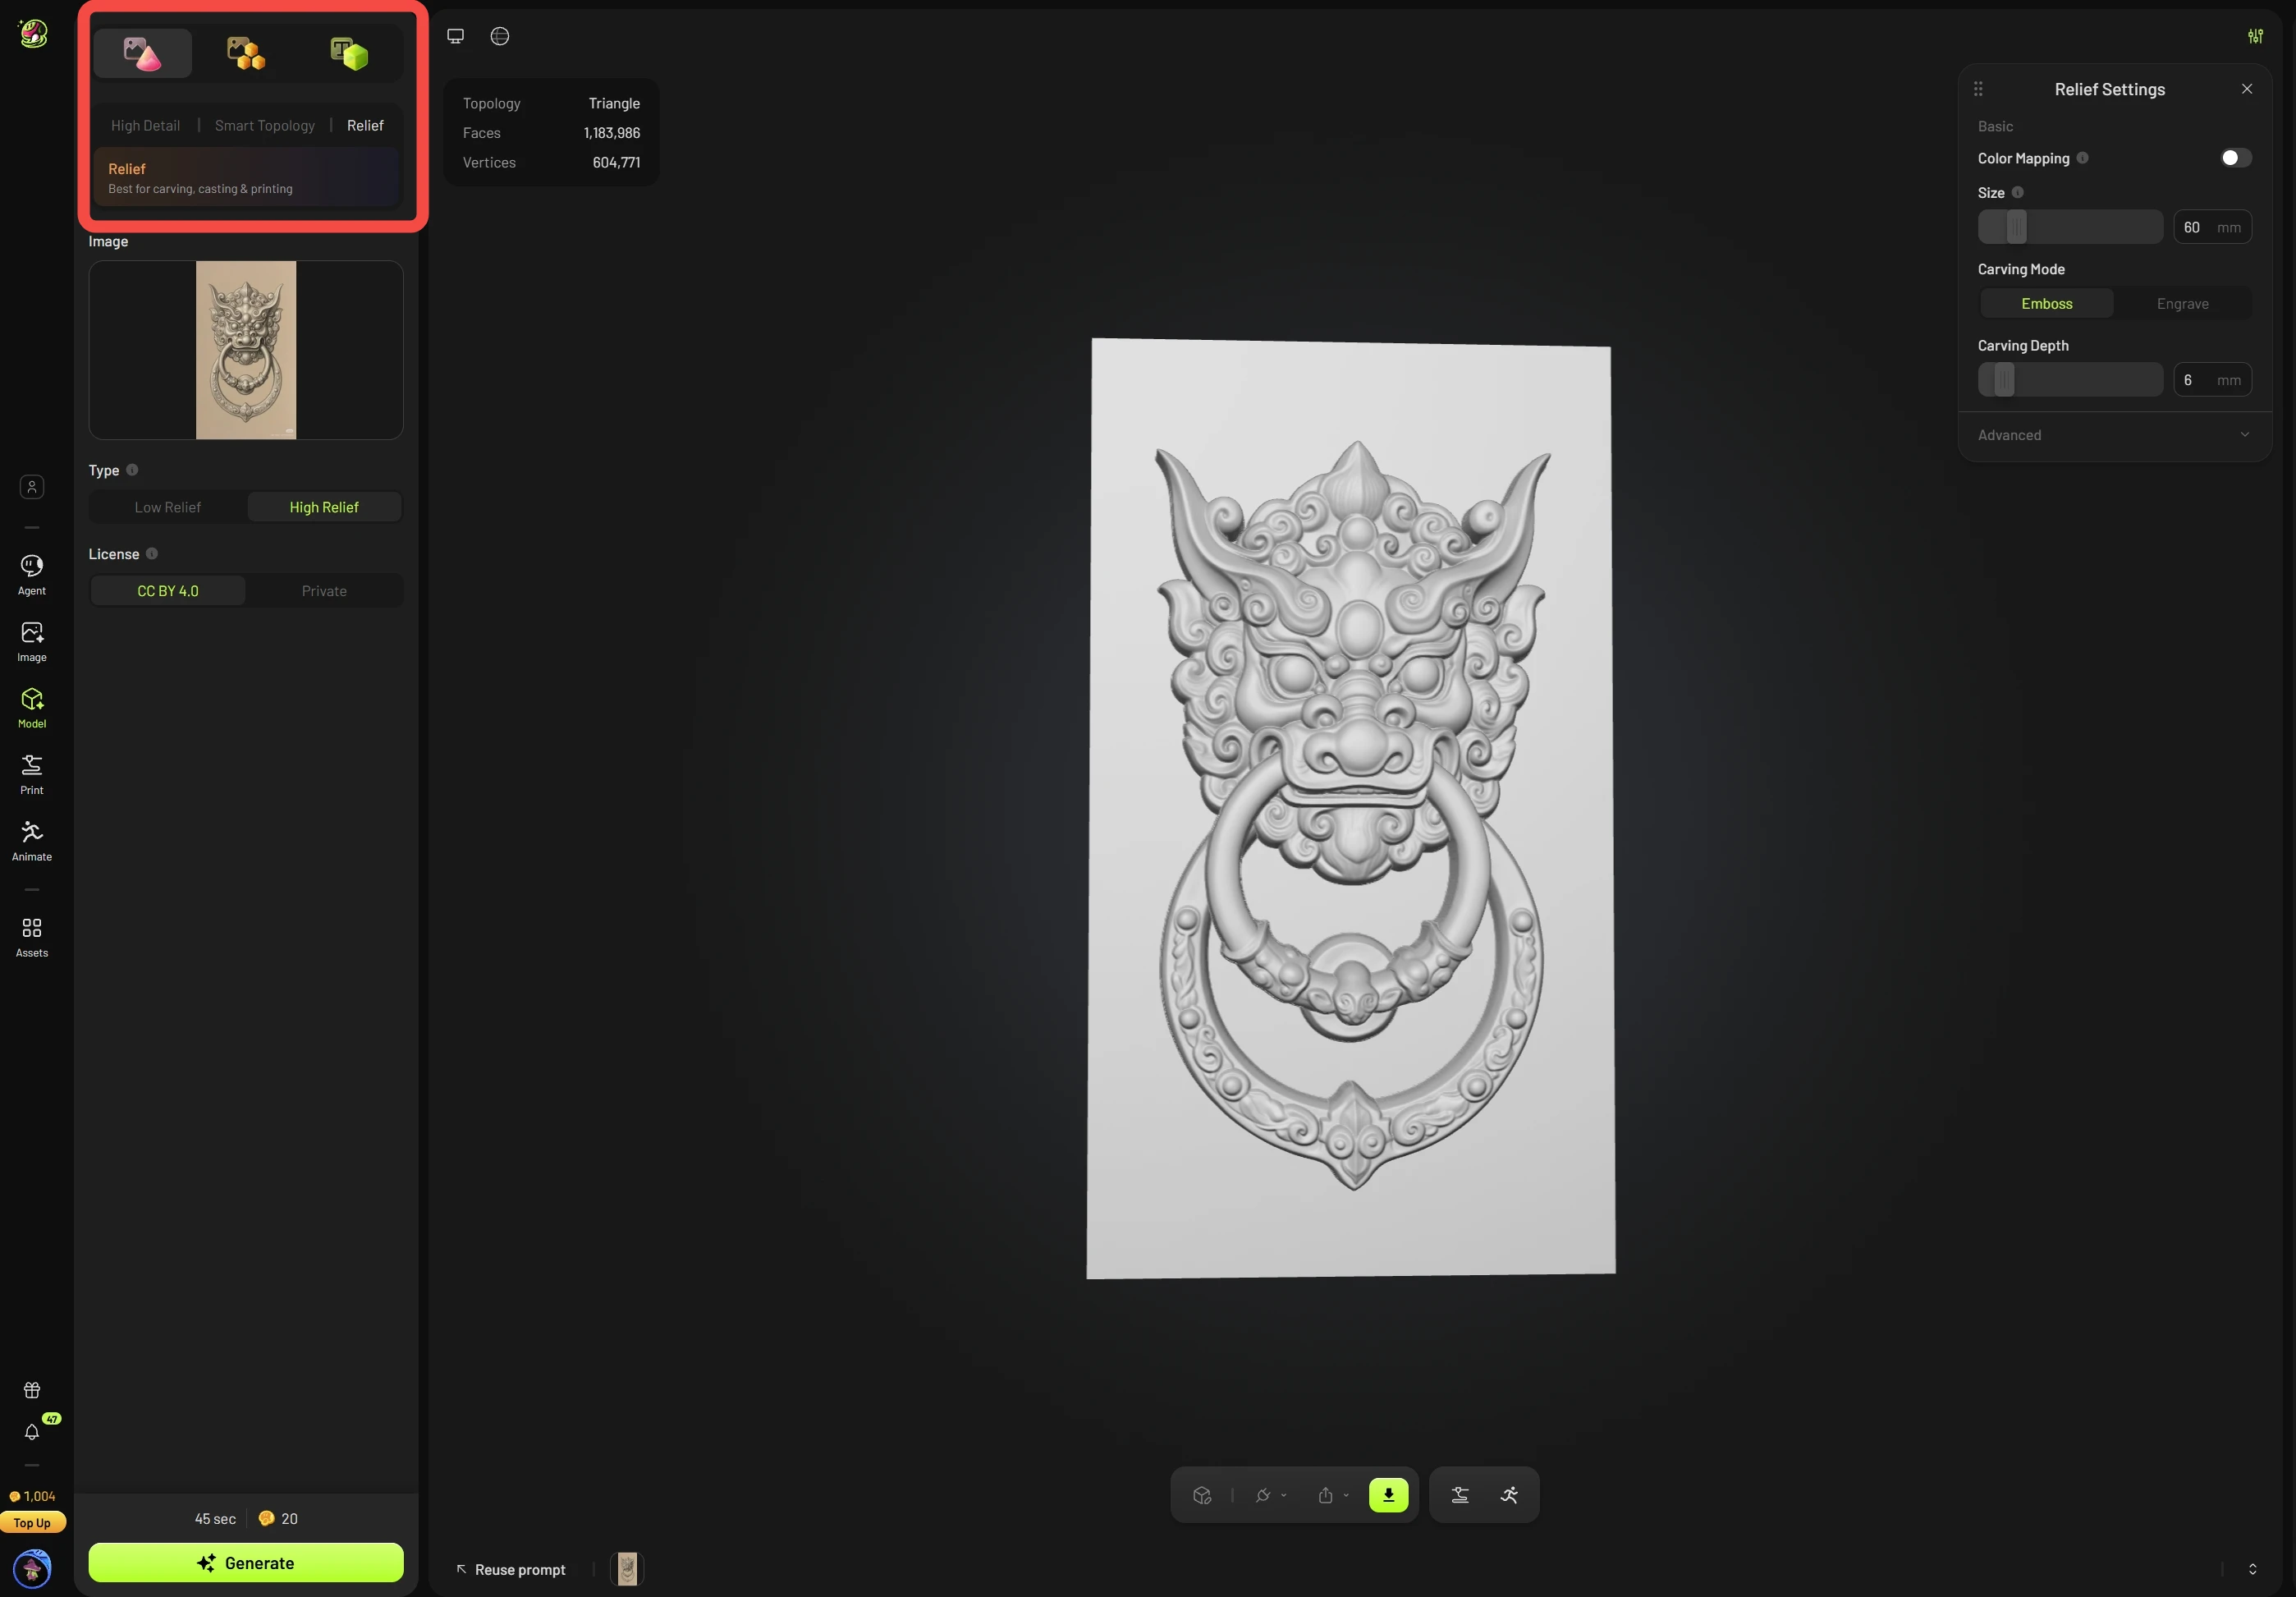Switch to the High Detail tab
The width and height of the screenshot is (2296, 1597).
pyautogui.click(x=146, y=126)
